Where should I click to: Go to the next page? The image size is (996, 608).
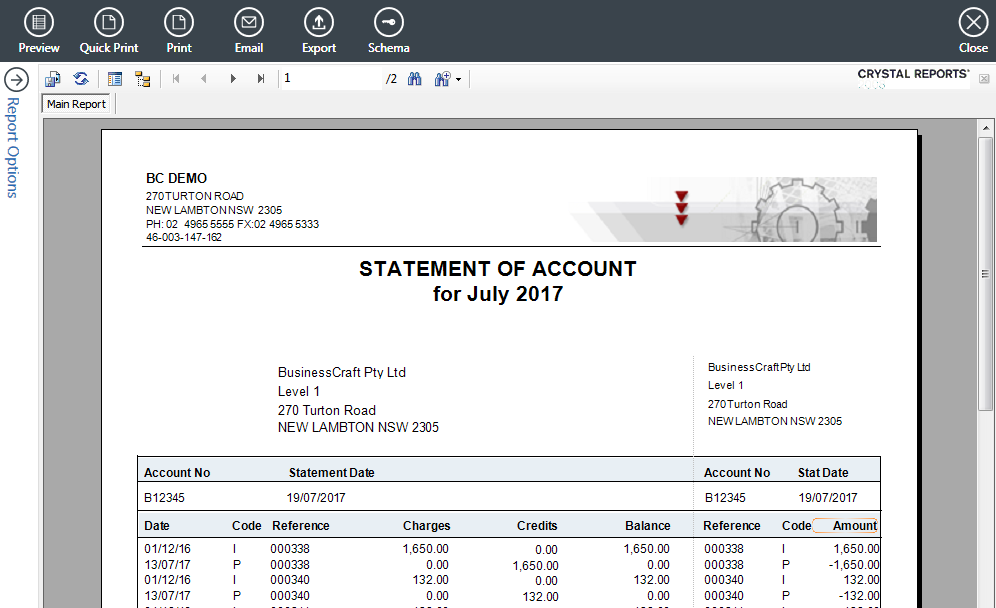point(233,79)
